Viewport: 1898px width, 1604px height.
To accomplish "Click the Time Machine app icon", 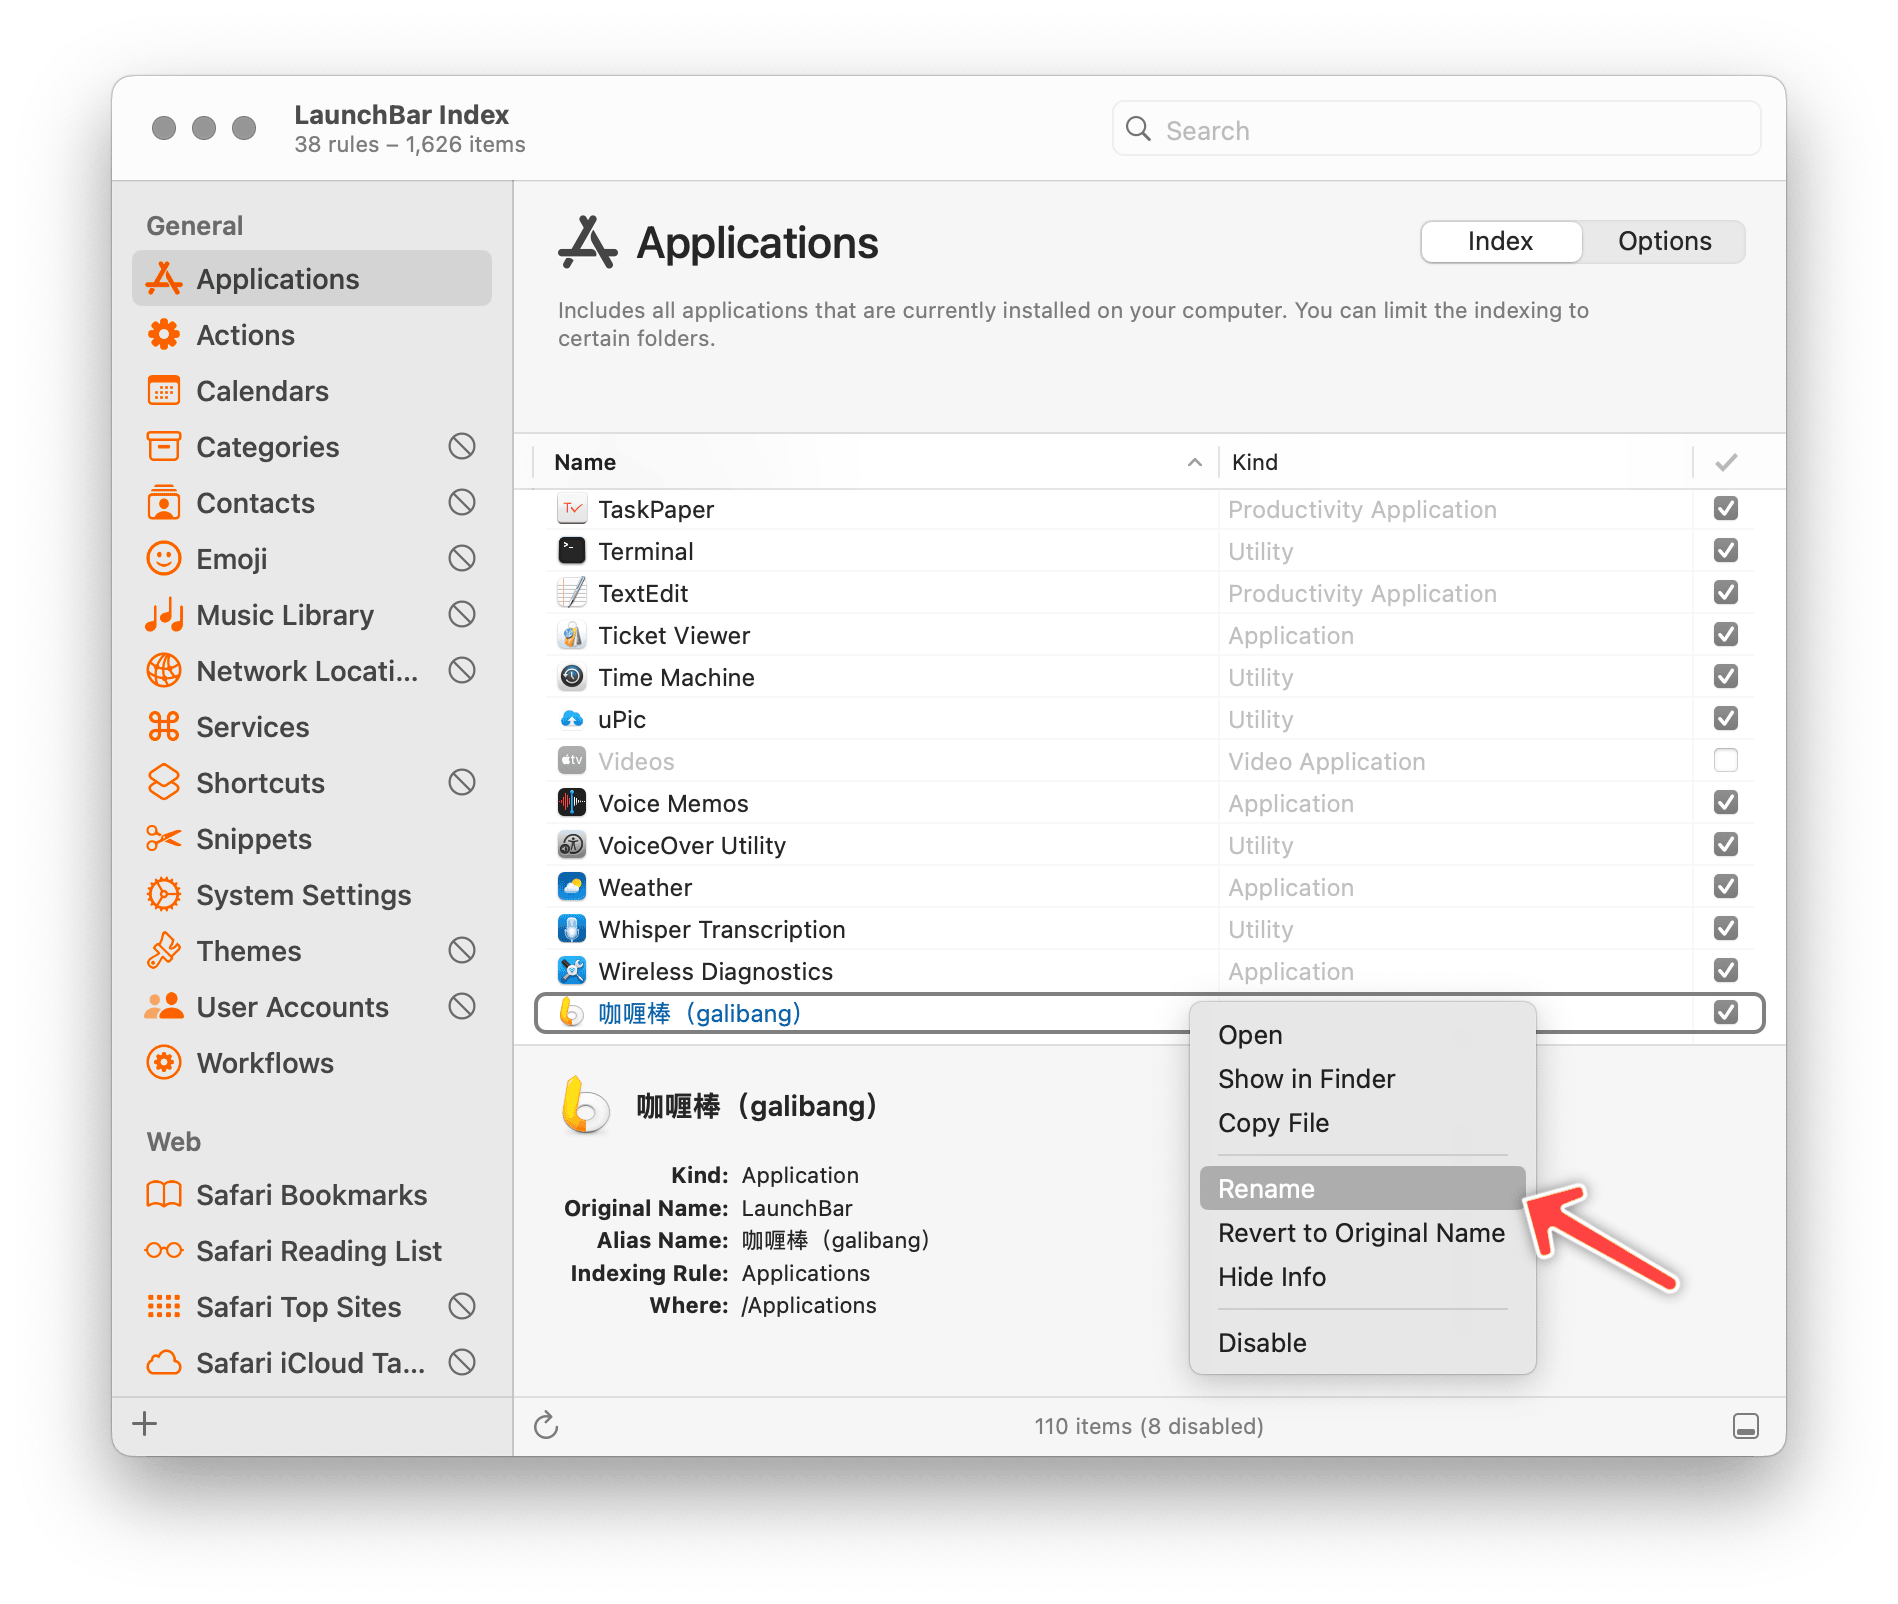I will click(572, 677).
